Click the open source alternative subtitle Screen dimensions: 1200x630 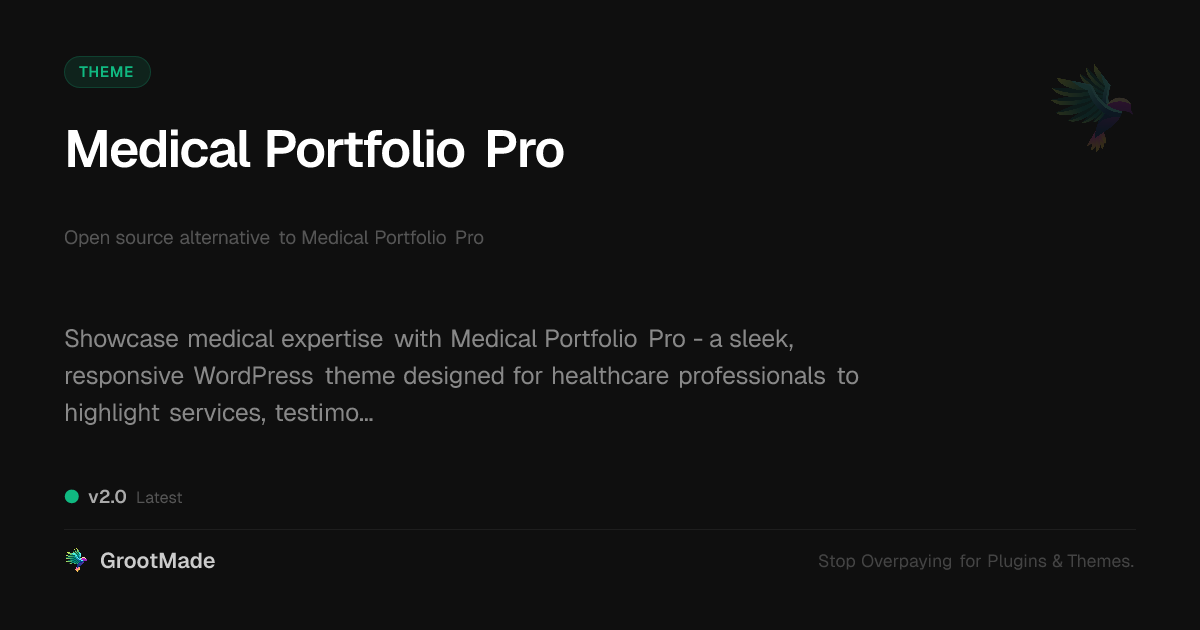click(x=273, y=238)
